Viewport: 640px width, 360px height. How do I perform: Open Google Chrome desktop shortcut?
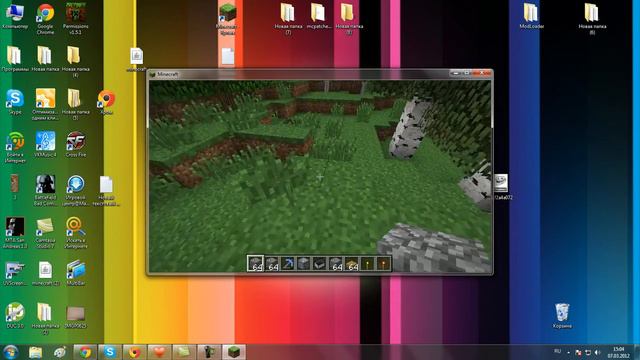(x=45, y=19)
